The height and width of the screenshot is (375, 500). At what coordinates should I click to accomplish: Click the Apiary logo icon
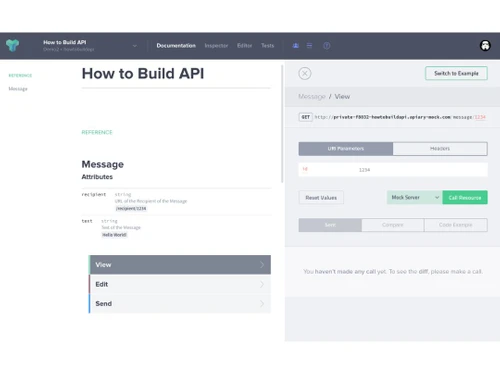[13, 45]
